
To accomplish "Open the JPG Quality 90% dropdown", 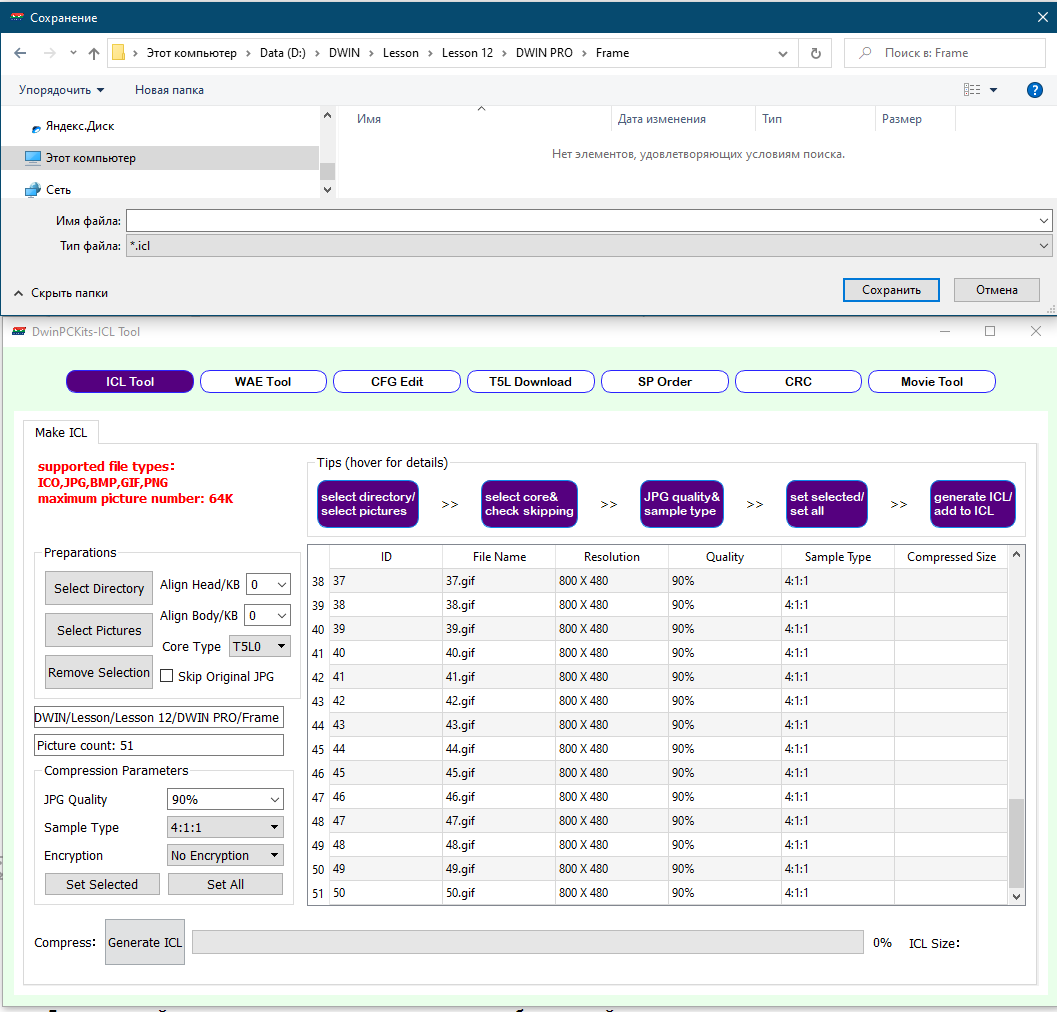I will tap(225, 800).
